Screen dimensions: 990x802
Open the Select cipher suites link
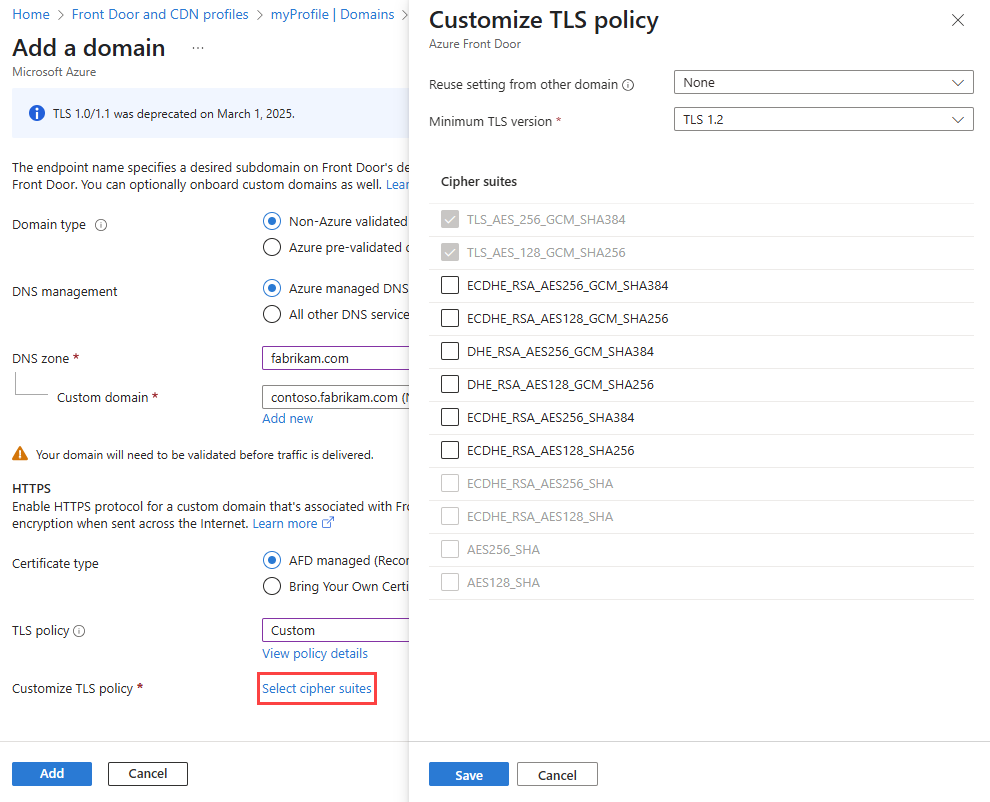316,689
